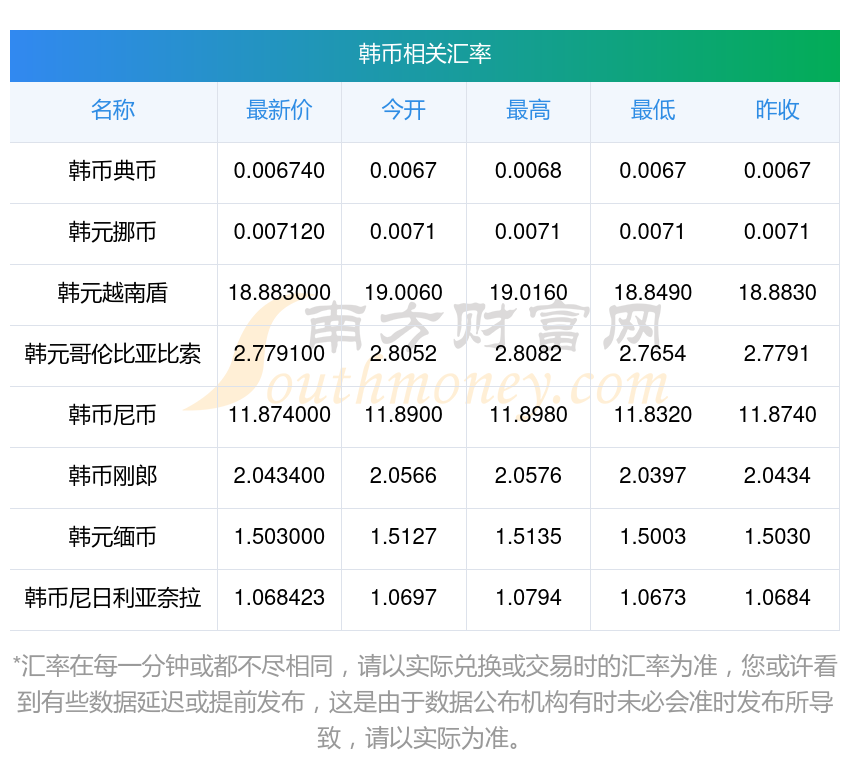Click the value 11.8740
The image size is (850, 769).
tap(777, 415)
